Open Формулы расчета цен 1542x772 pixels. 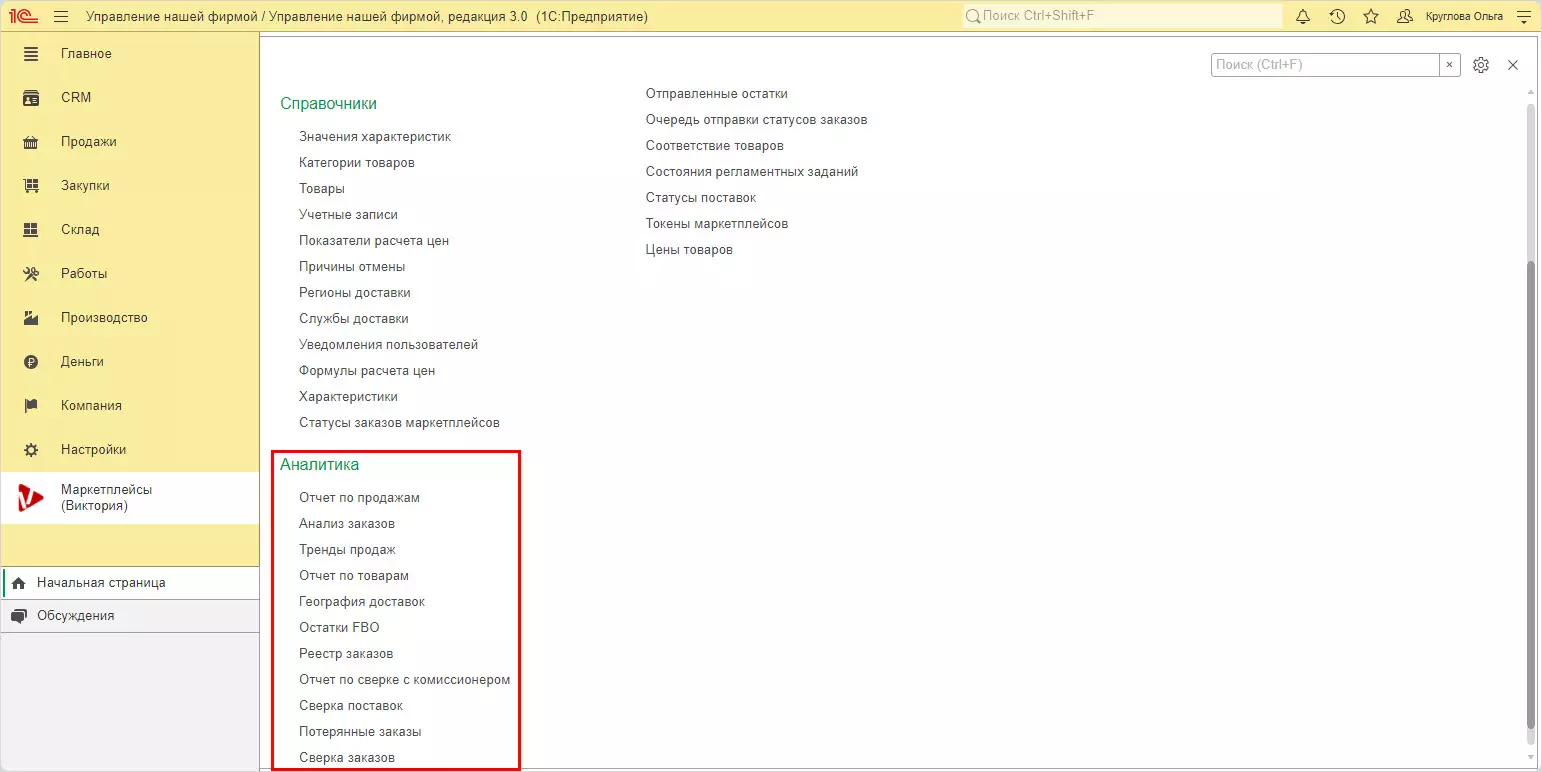pos(367,371)
